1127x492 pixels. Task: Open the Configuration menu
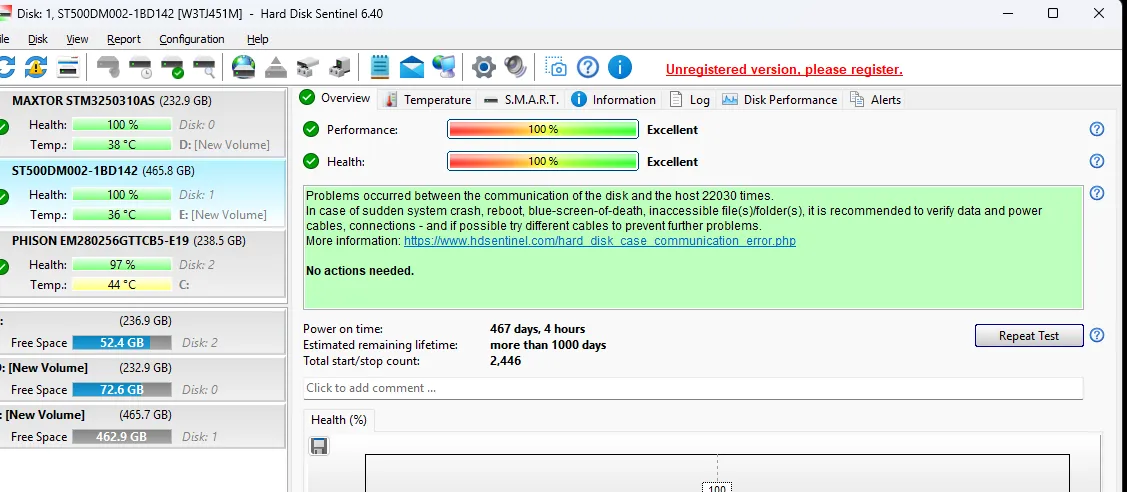[x=192, y=39]
